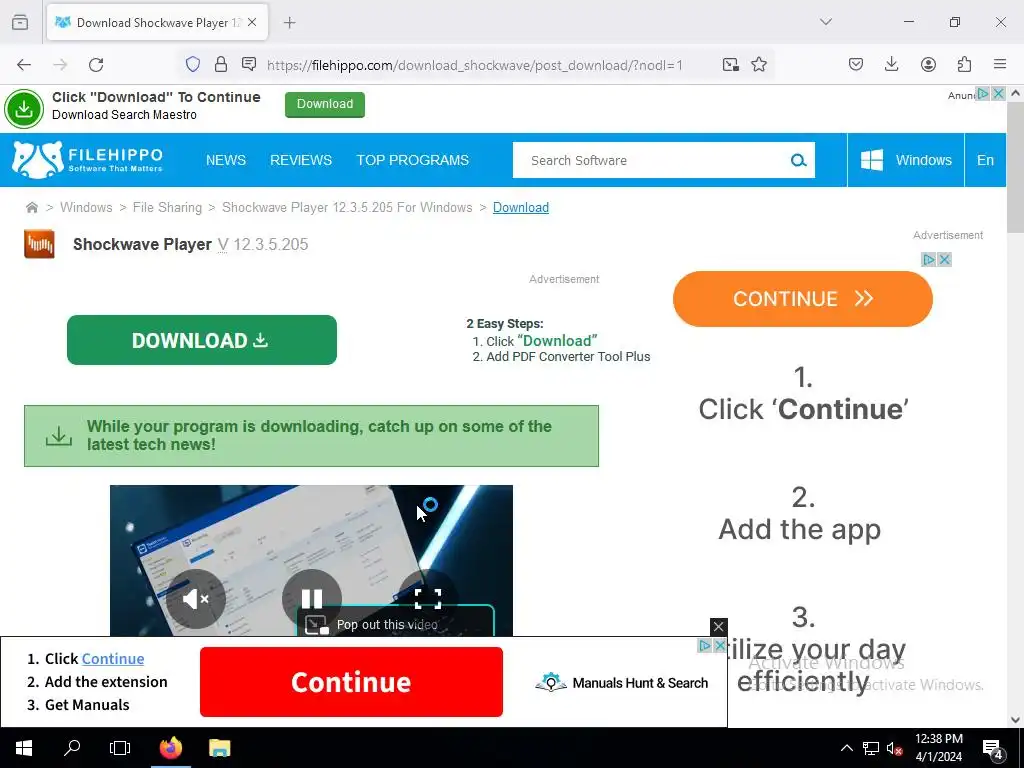
Task: Open File Explorer from taskbar
Action: point(219,748)
